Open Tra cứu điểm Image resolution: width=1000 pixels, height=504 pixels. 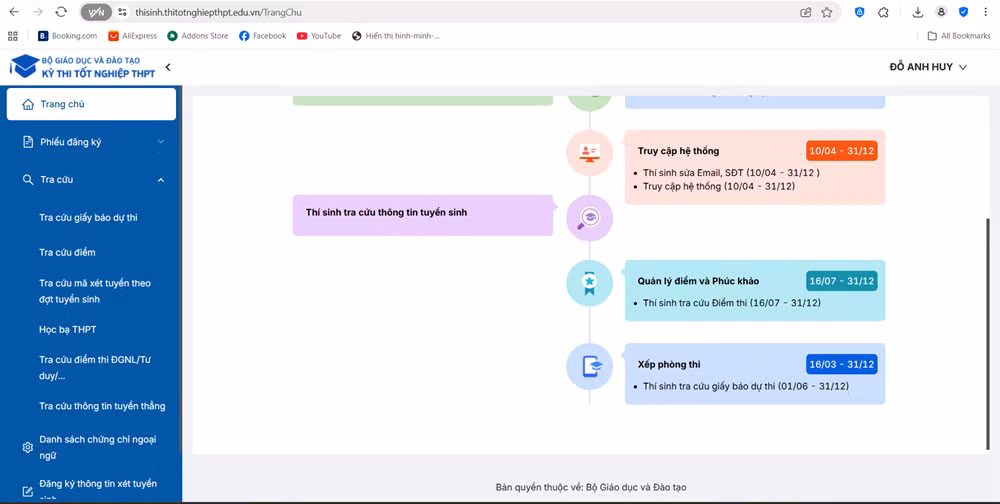pos(67,252)
